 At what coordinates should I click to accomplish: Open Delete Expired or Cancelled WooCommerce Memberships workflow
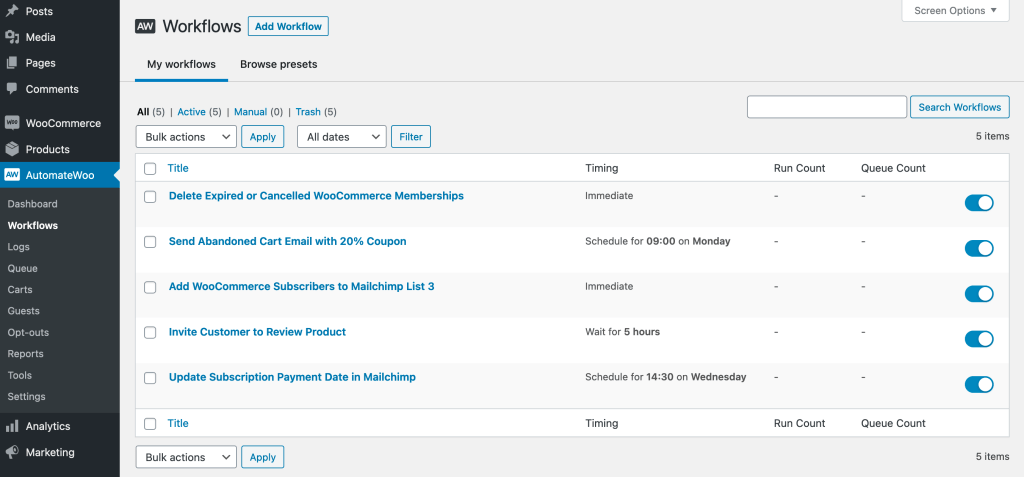316,195
